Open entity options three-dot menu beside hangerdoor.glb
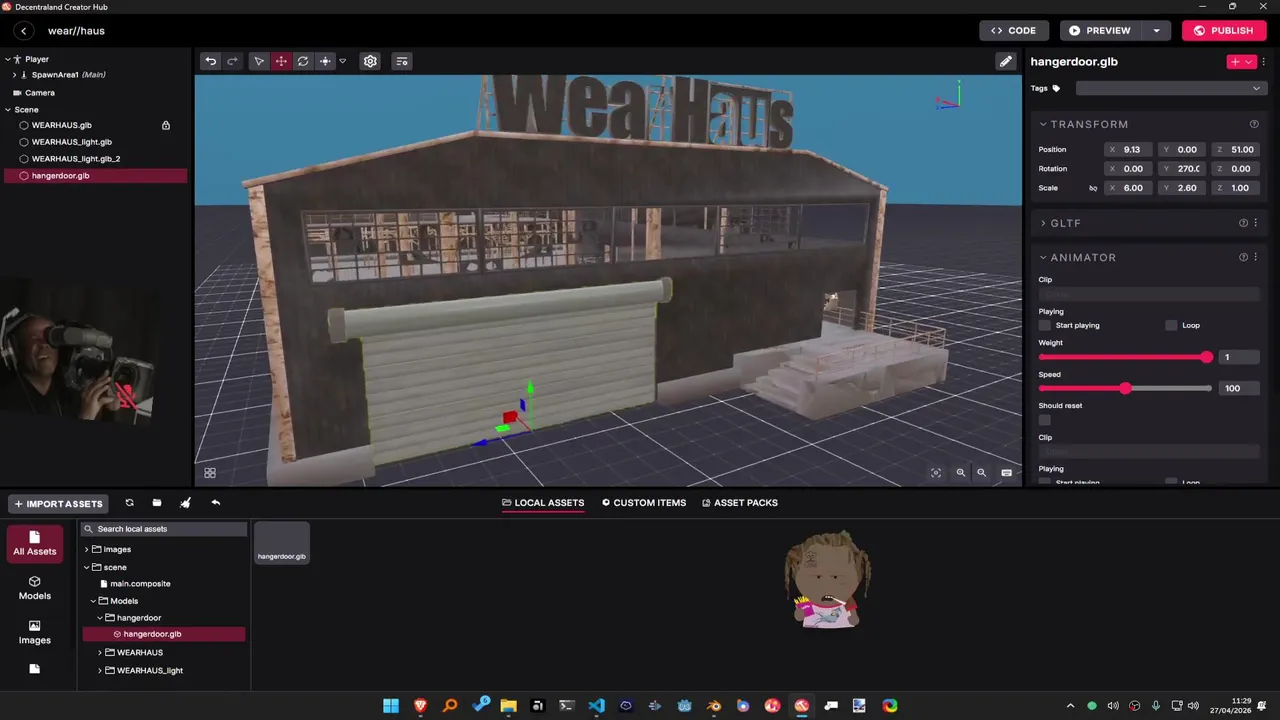Screen dimensions: 1280x720 [1264, 61]
